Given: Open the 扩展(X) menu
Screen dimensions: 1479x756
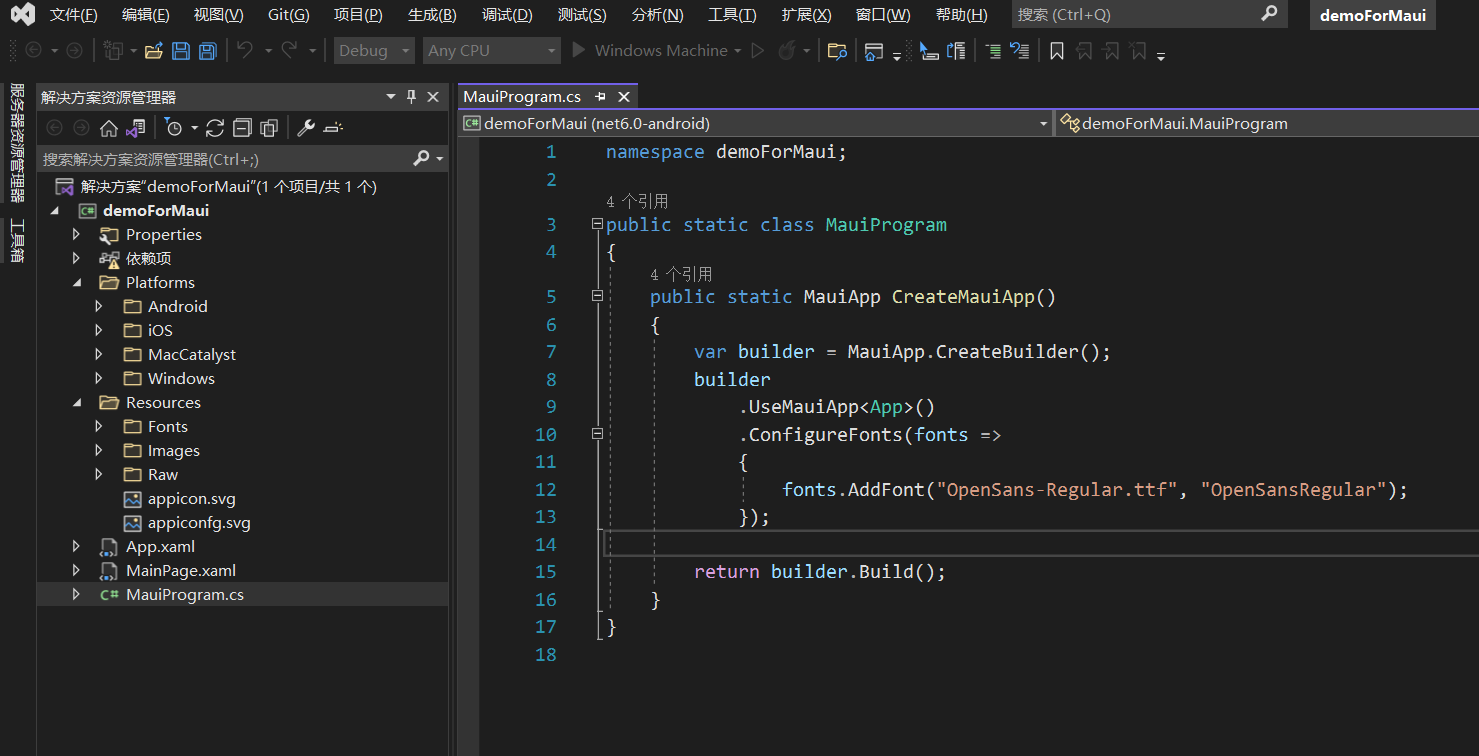Looking at the screenshot, I should (806, 15).
